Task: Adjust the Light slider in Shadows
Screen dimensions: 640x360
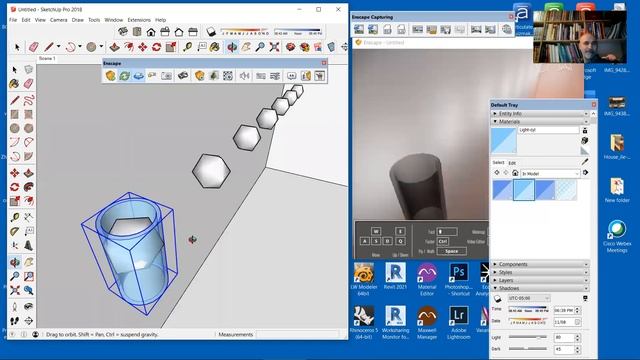Action: pos(528,337)
